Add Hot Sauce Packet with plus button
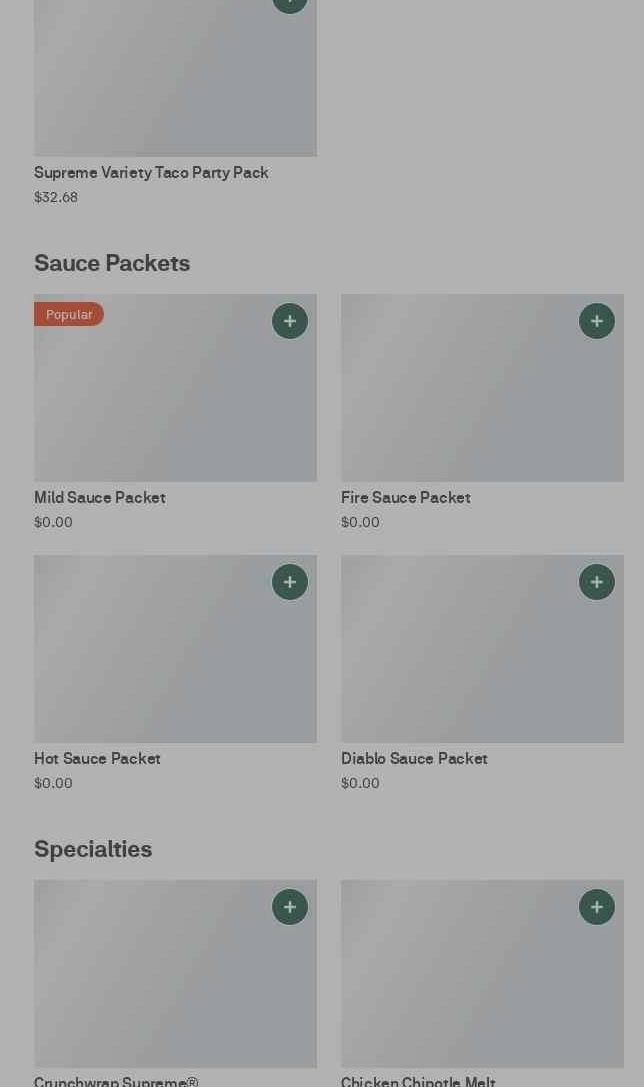Screen dimensions: 644x1087 (x=290, y=582)
